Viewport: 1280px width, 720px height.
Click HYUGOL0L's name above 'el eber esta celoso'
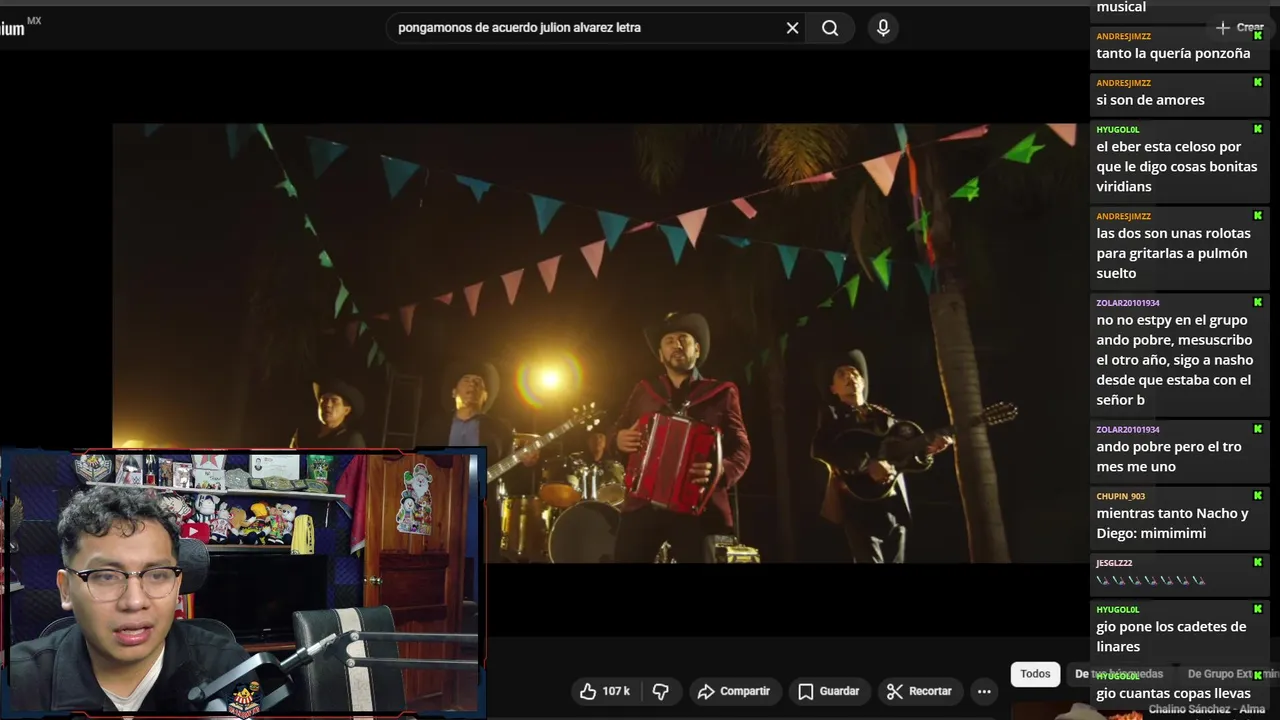(1118, 130)
